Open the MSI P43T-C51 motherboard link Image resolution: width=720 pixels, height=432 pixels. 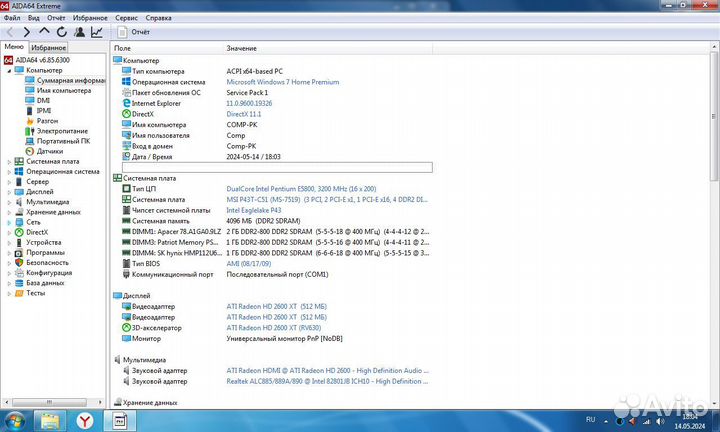(x=327, y=199)
